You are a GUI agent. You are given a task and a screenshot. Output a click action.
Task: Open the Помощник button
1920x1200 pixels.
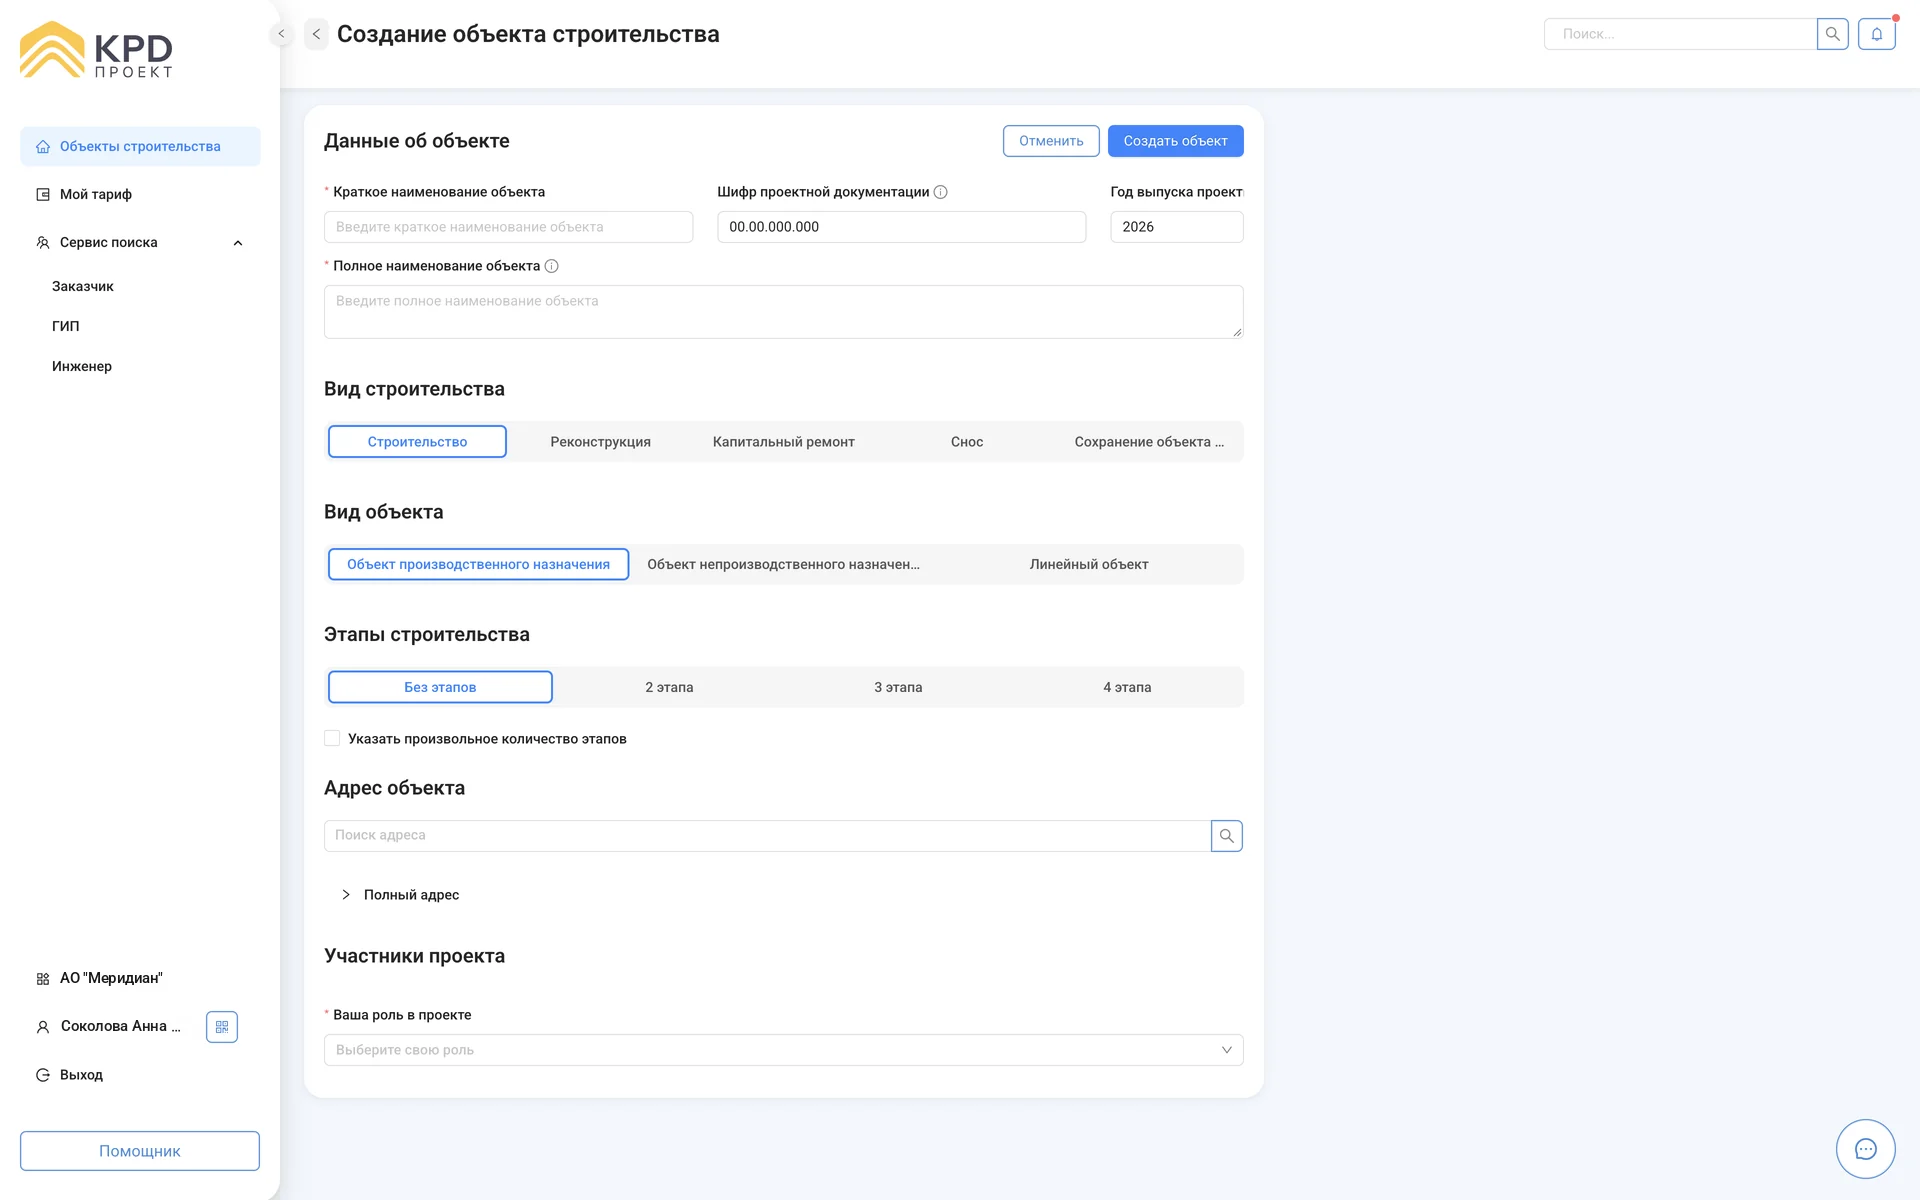(140, 1151)
